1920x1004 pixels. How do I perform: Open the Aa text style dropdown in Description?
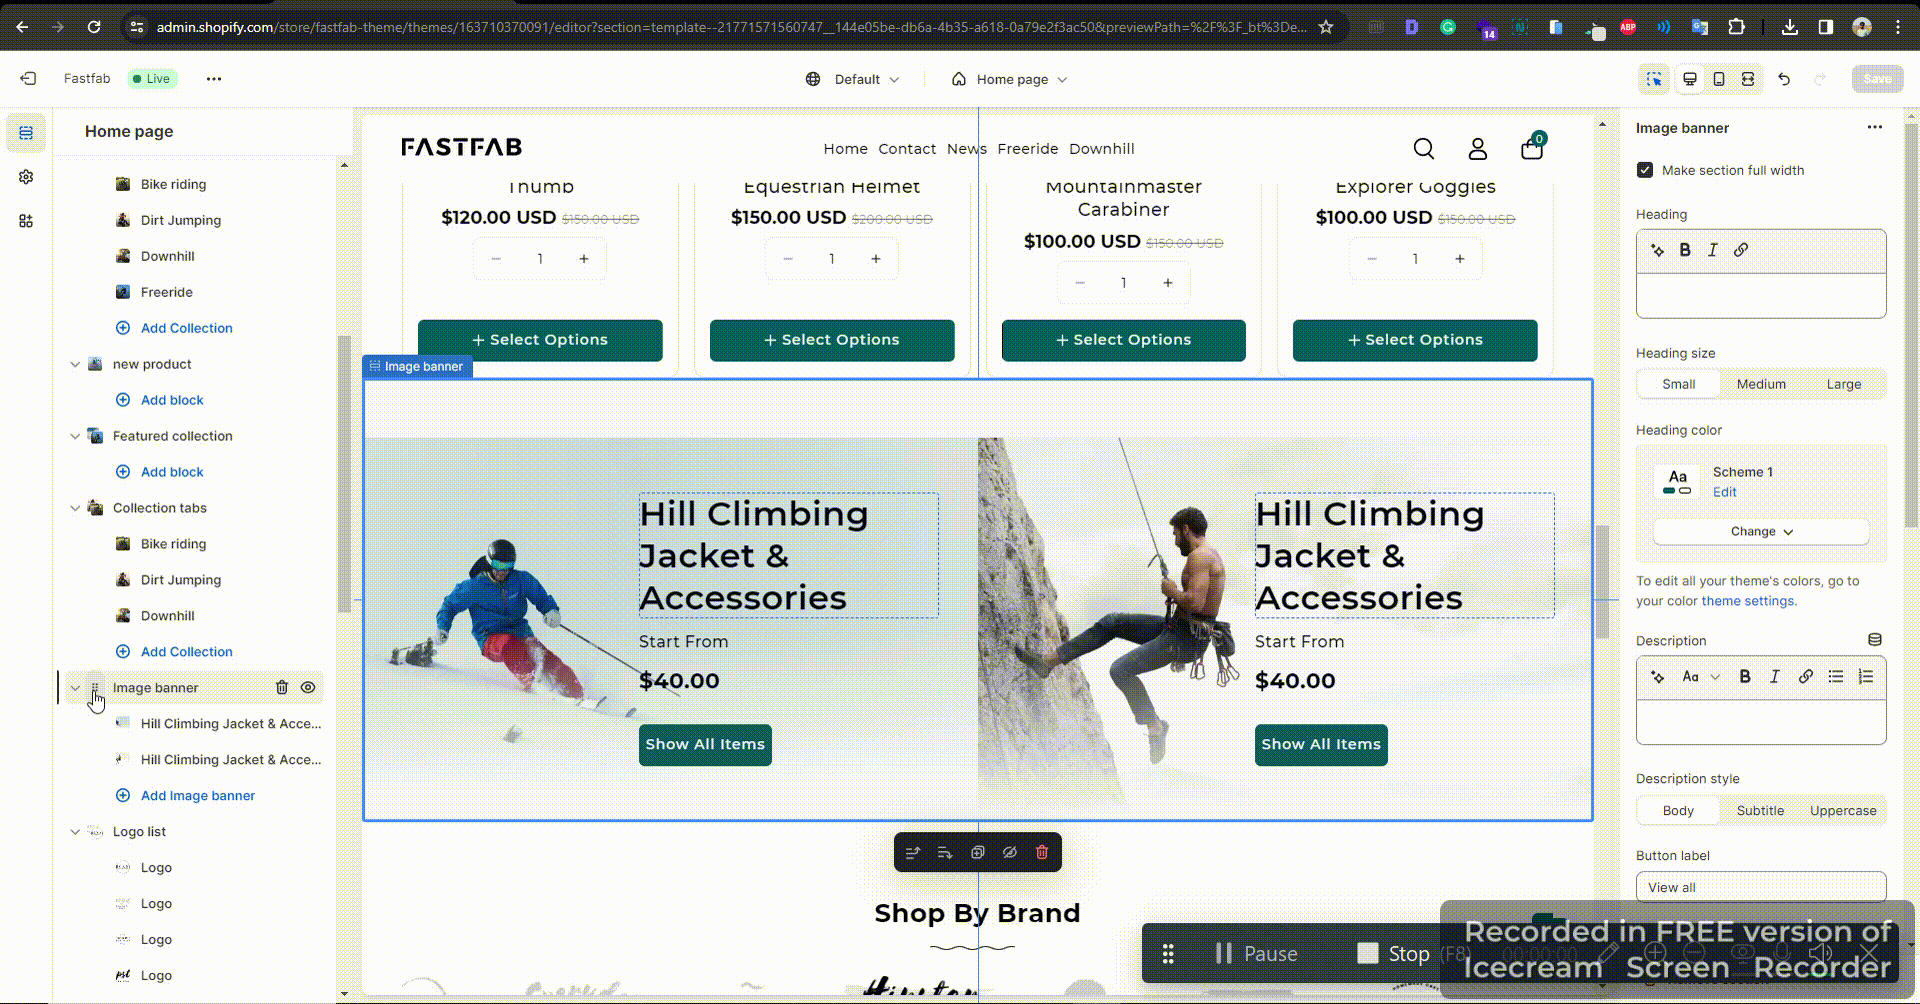coord(1700,677)
